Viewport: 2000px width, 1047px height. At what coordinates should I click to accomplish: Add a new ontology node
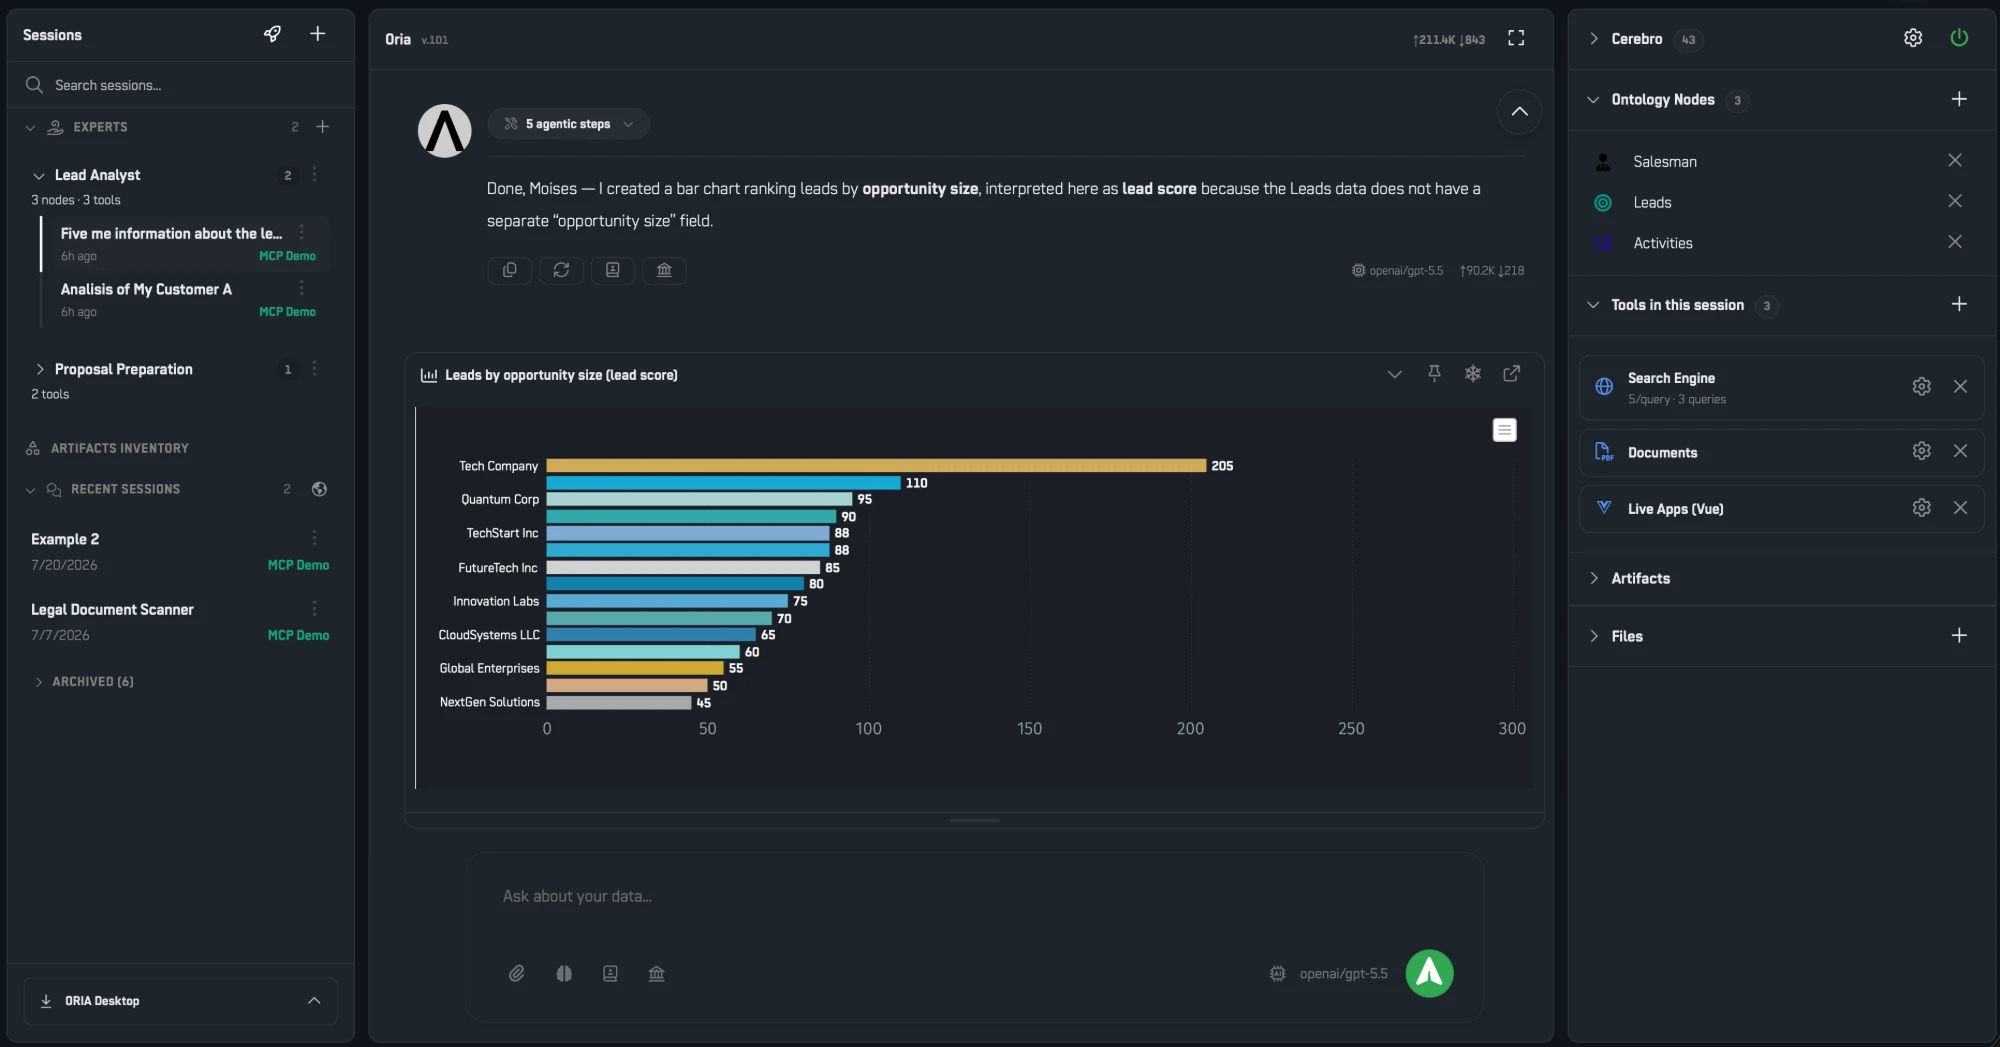point(1959,99)
